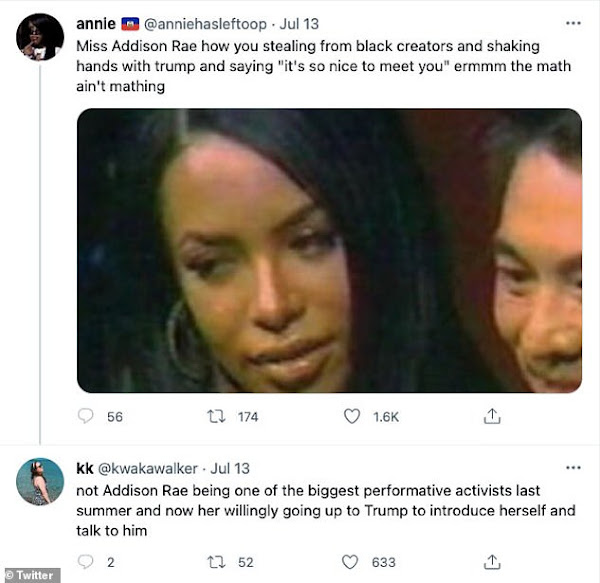Reply to annie's tweet via comment icon
Screen dimensions: 600x583
pyautogui.click(x=85, y=416)
